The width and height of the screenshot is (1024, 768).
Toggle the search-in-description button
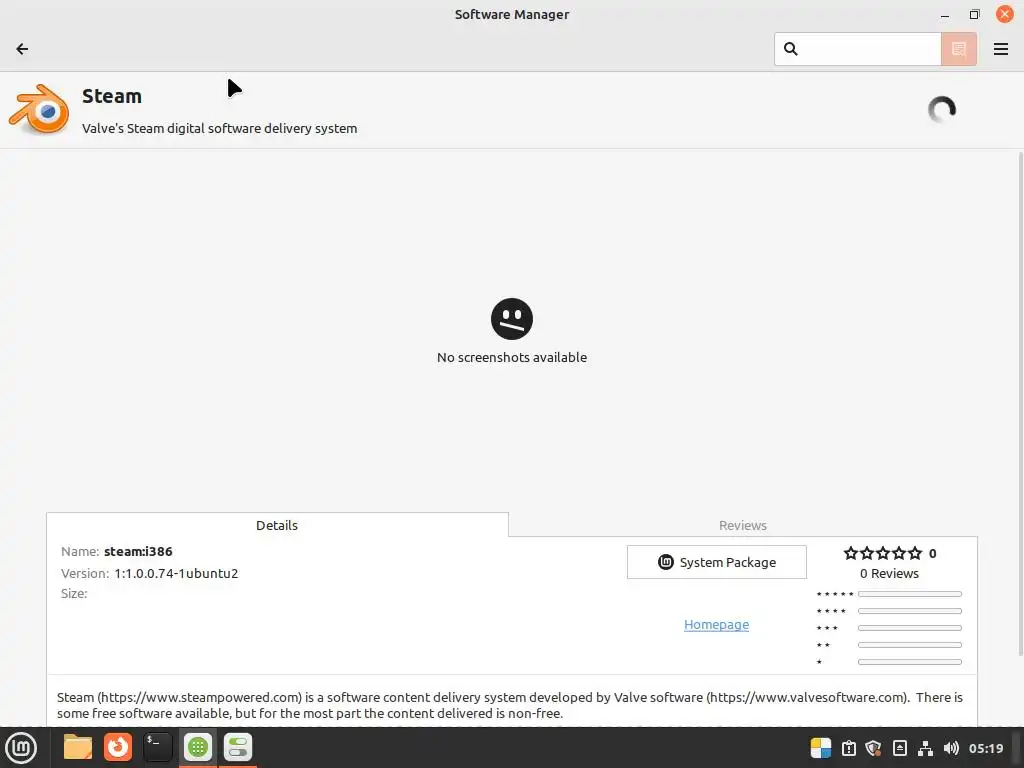click(x=959, y=49)
